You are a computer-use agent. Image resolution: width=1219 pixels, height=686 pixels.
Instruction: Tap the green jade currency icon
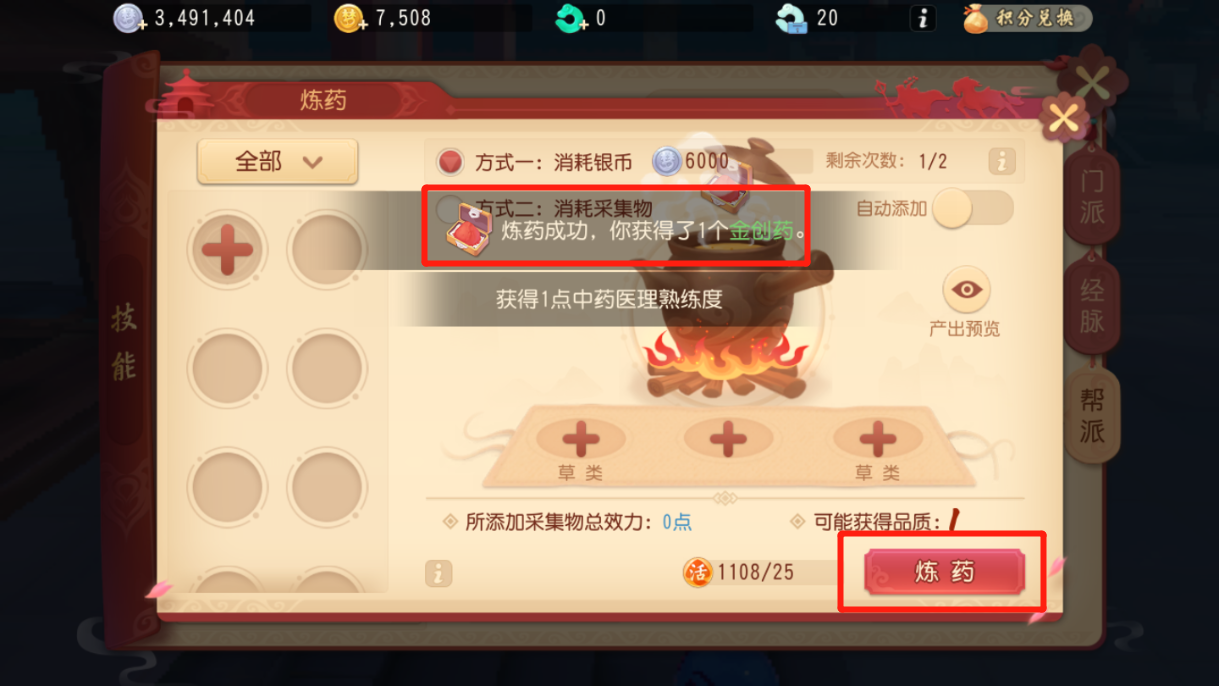point(571,18)
